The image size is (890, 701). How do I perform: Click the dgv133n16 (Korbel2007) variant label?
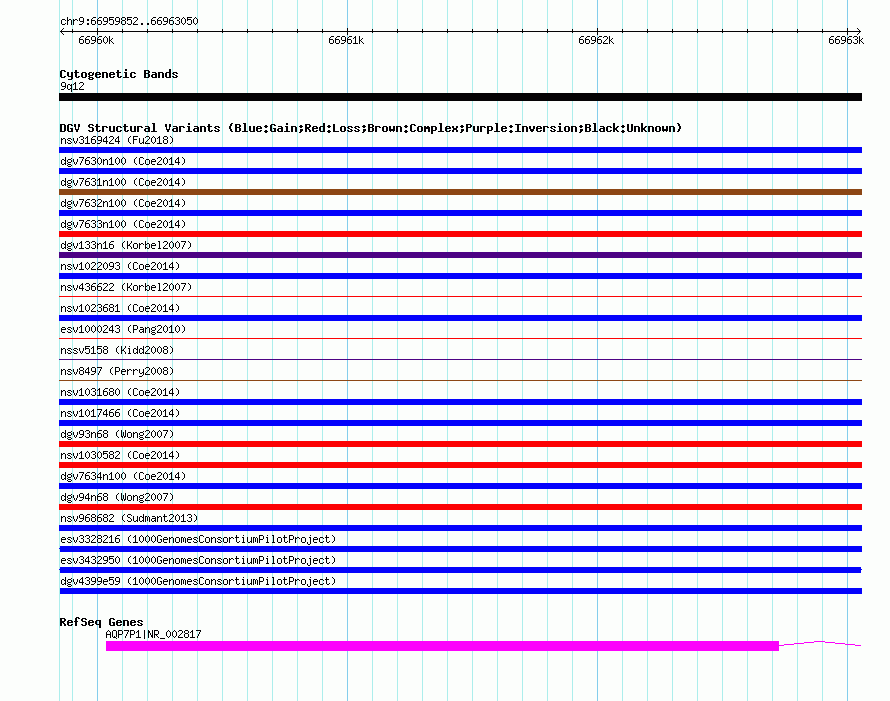[126, 245]
